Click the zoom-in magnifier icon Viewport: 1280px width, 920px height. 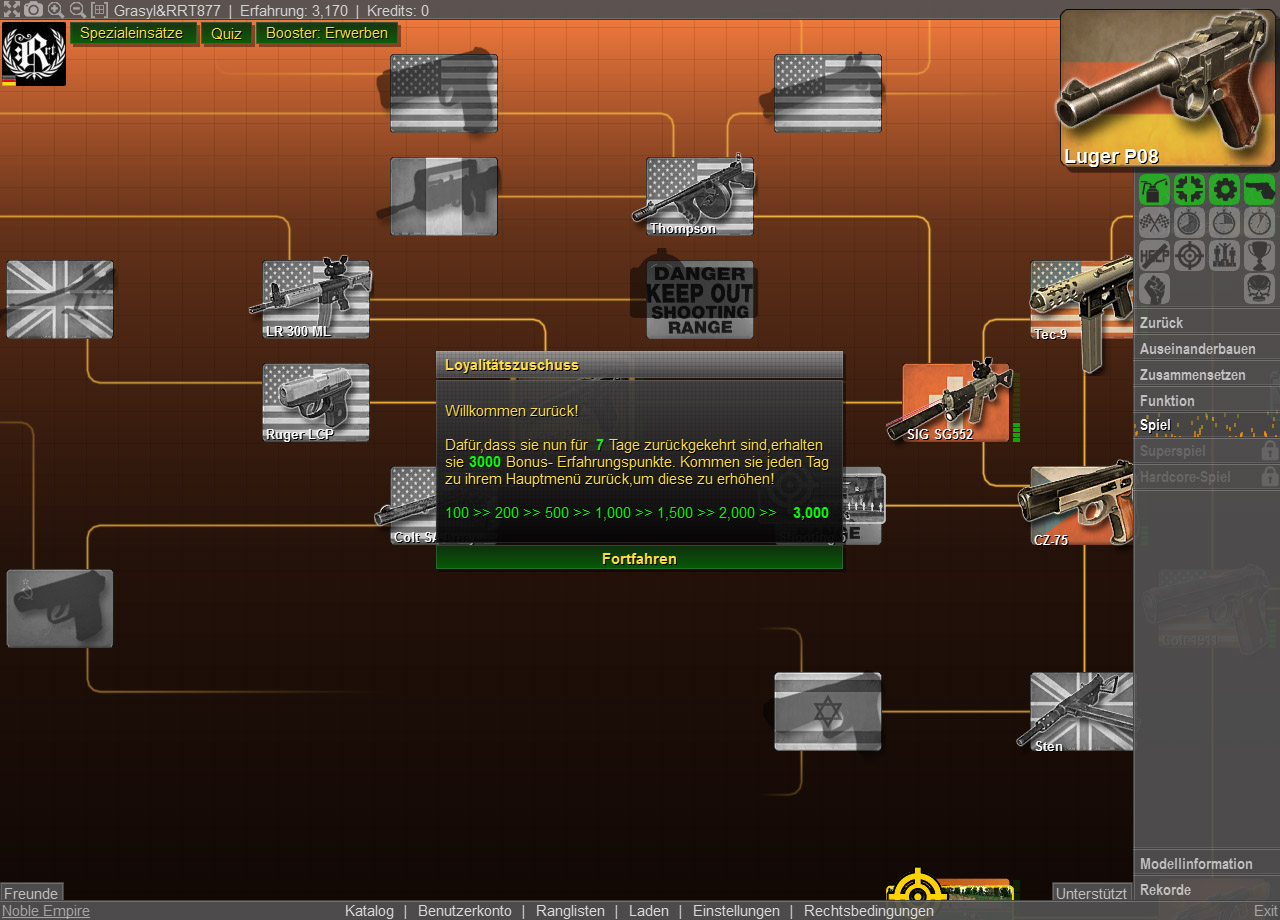pyautogui.click(x=56, y=9)
